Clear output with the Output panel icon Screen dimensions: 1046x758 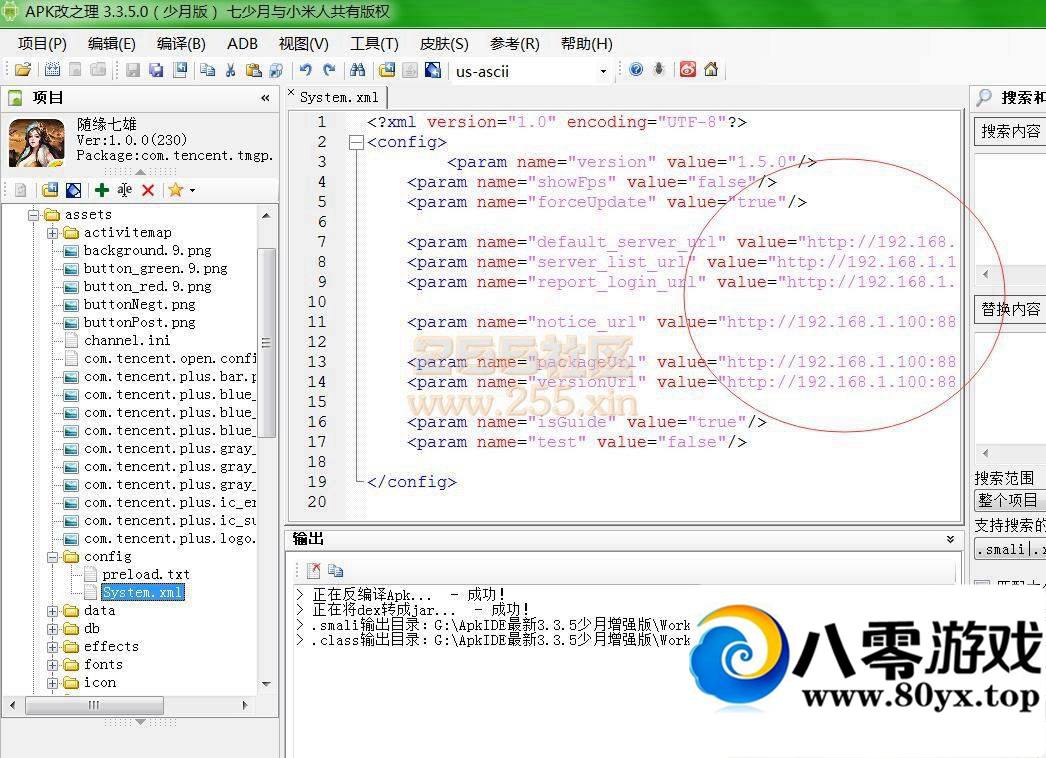click(313, 570)
